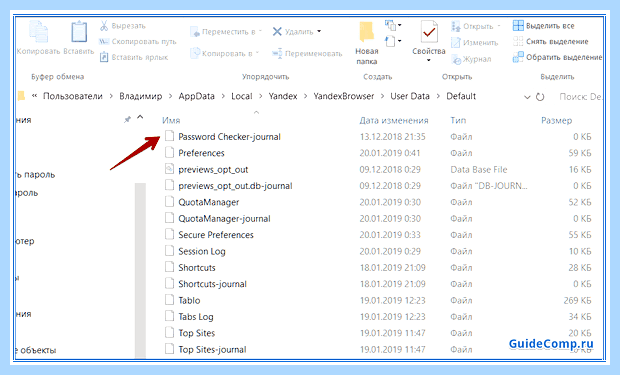
Task: Click the Переименовать rename button
Action: pos(307,53)
